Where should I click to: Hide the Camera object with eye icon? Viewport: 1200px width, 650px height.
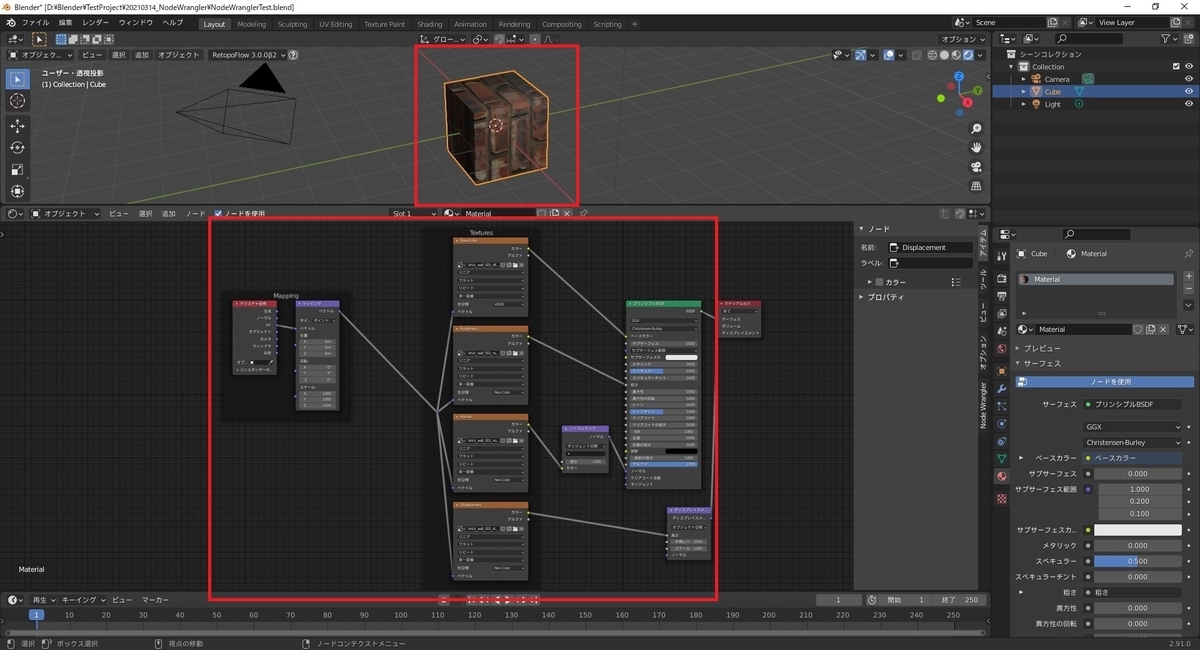pos(1188,79)
